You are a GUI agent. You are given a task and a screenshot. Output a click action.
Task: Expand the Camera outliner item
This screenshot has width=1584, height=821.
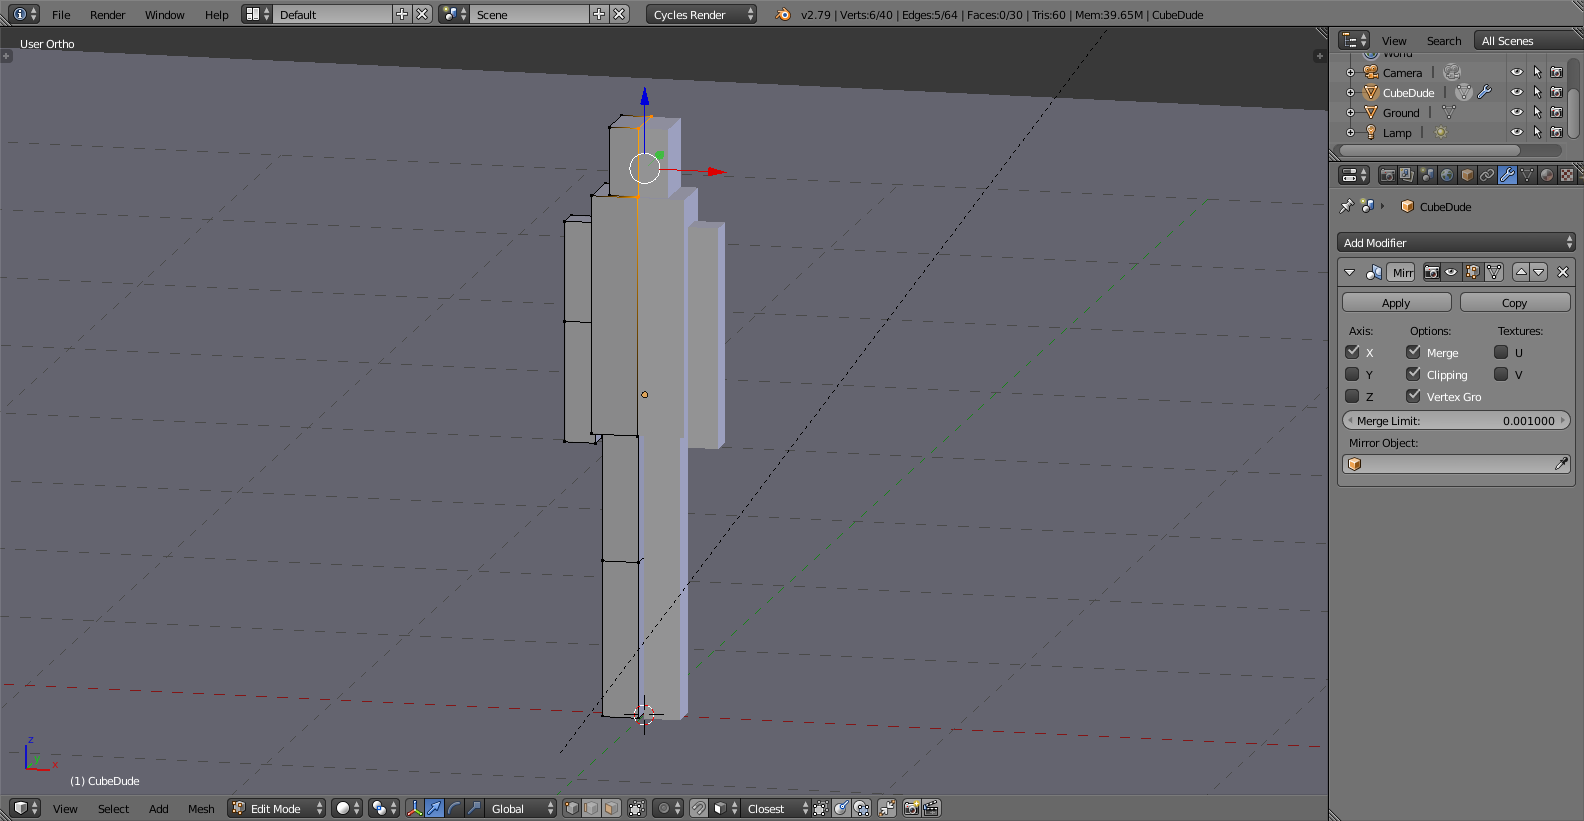tap(1350, 72)
